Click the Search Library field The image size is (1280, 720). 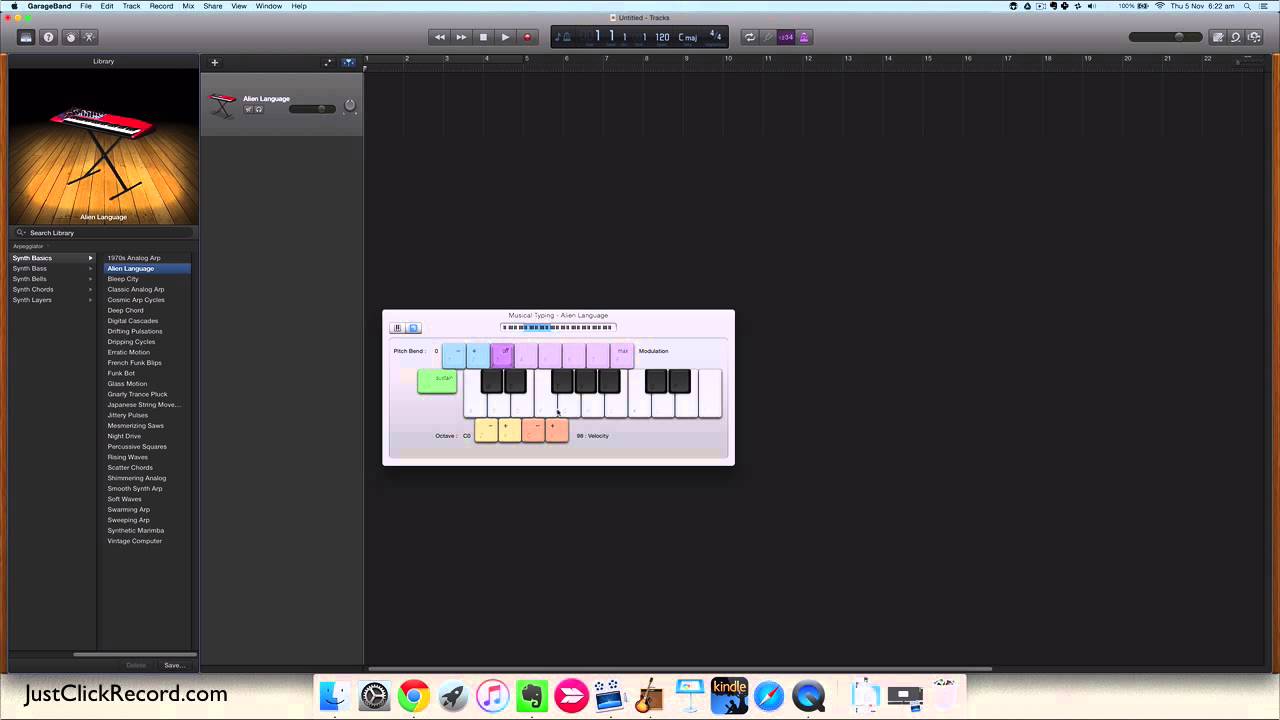104,232
